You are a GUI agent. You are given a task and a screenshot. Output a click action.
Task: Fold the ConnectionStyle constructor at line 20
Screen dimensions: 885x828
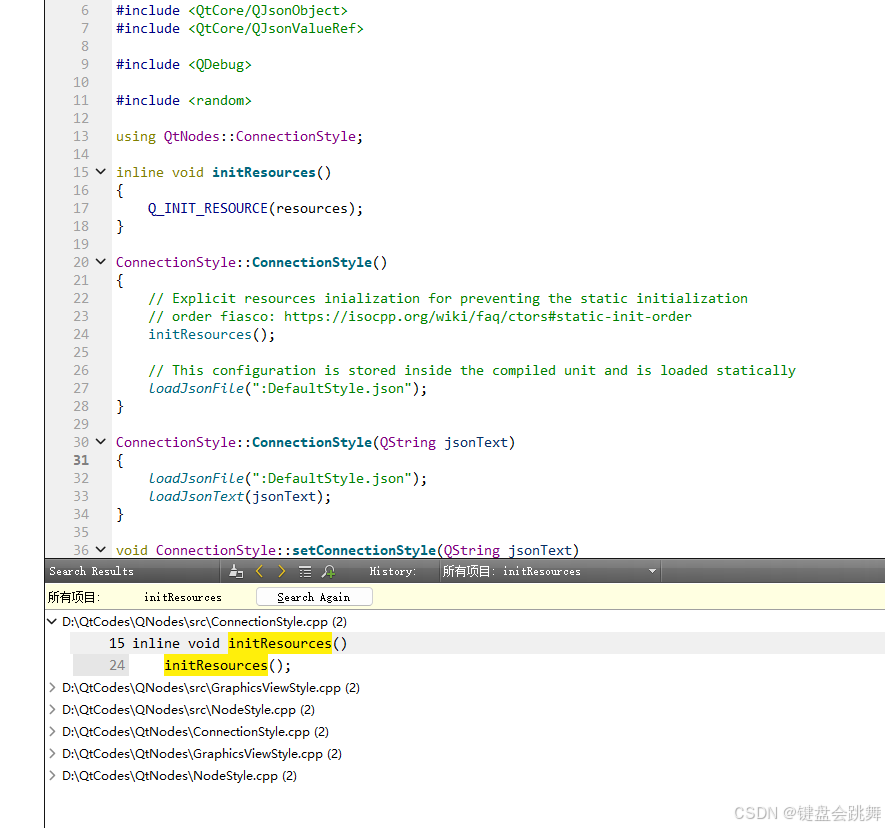pyautogui.click(x=101, y=262)
